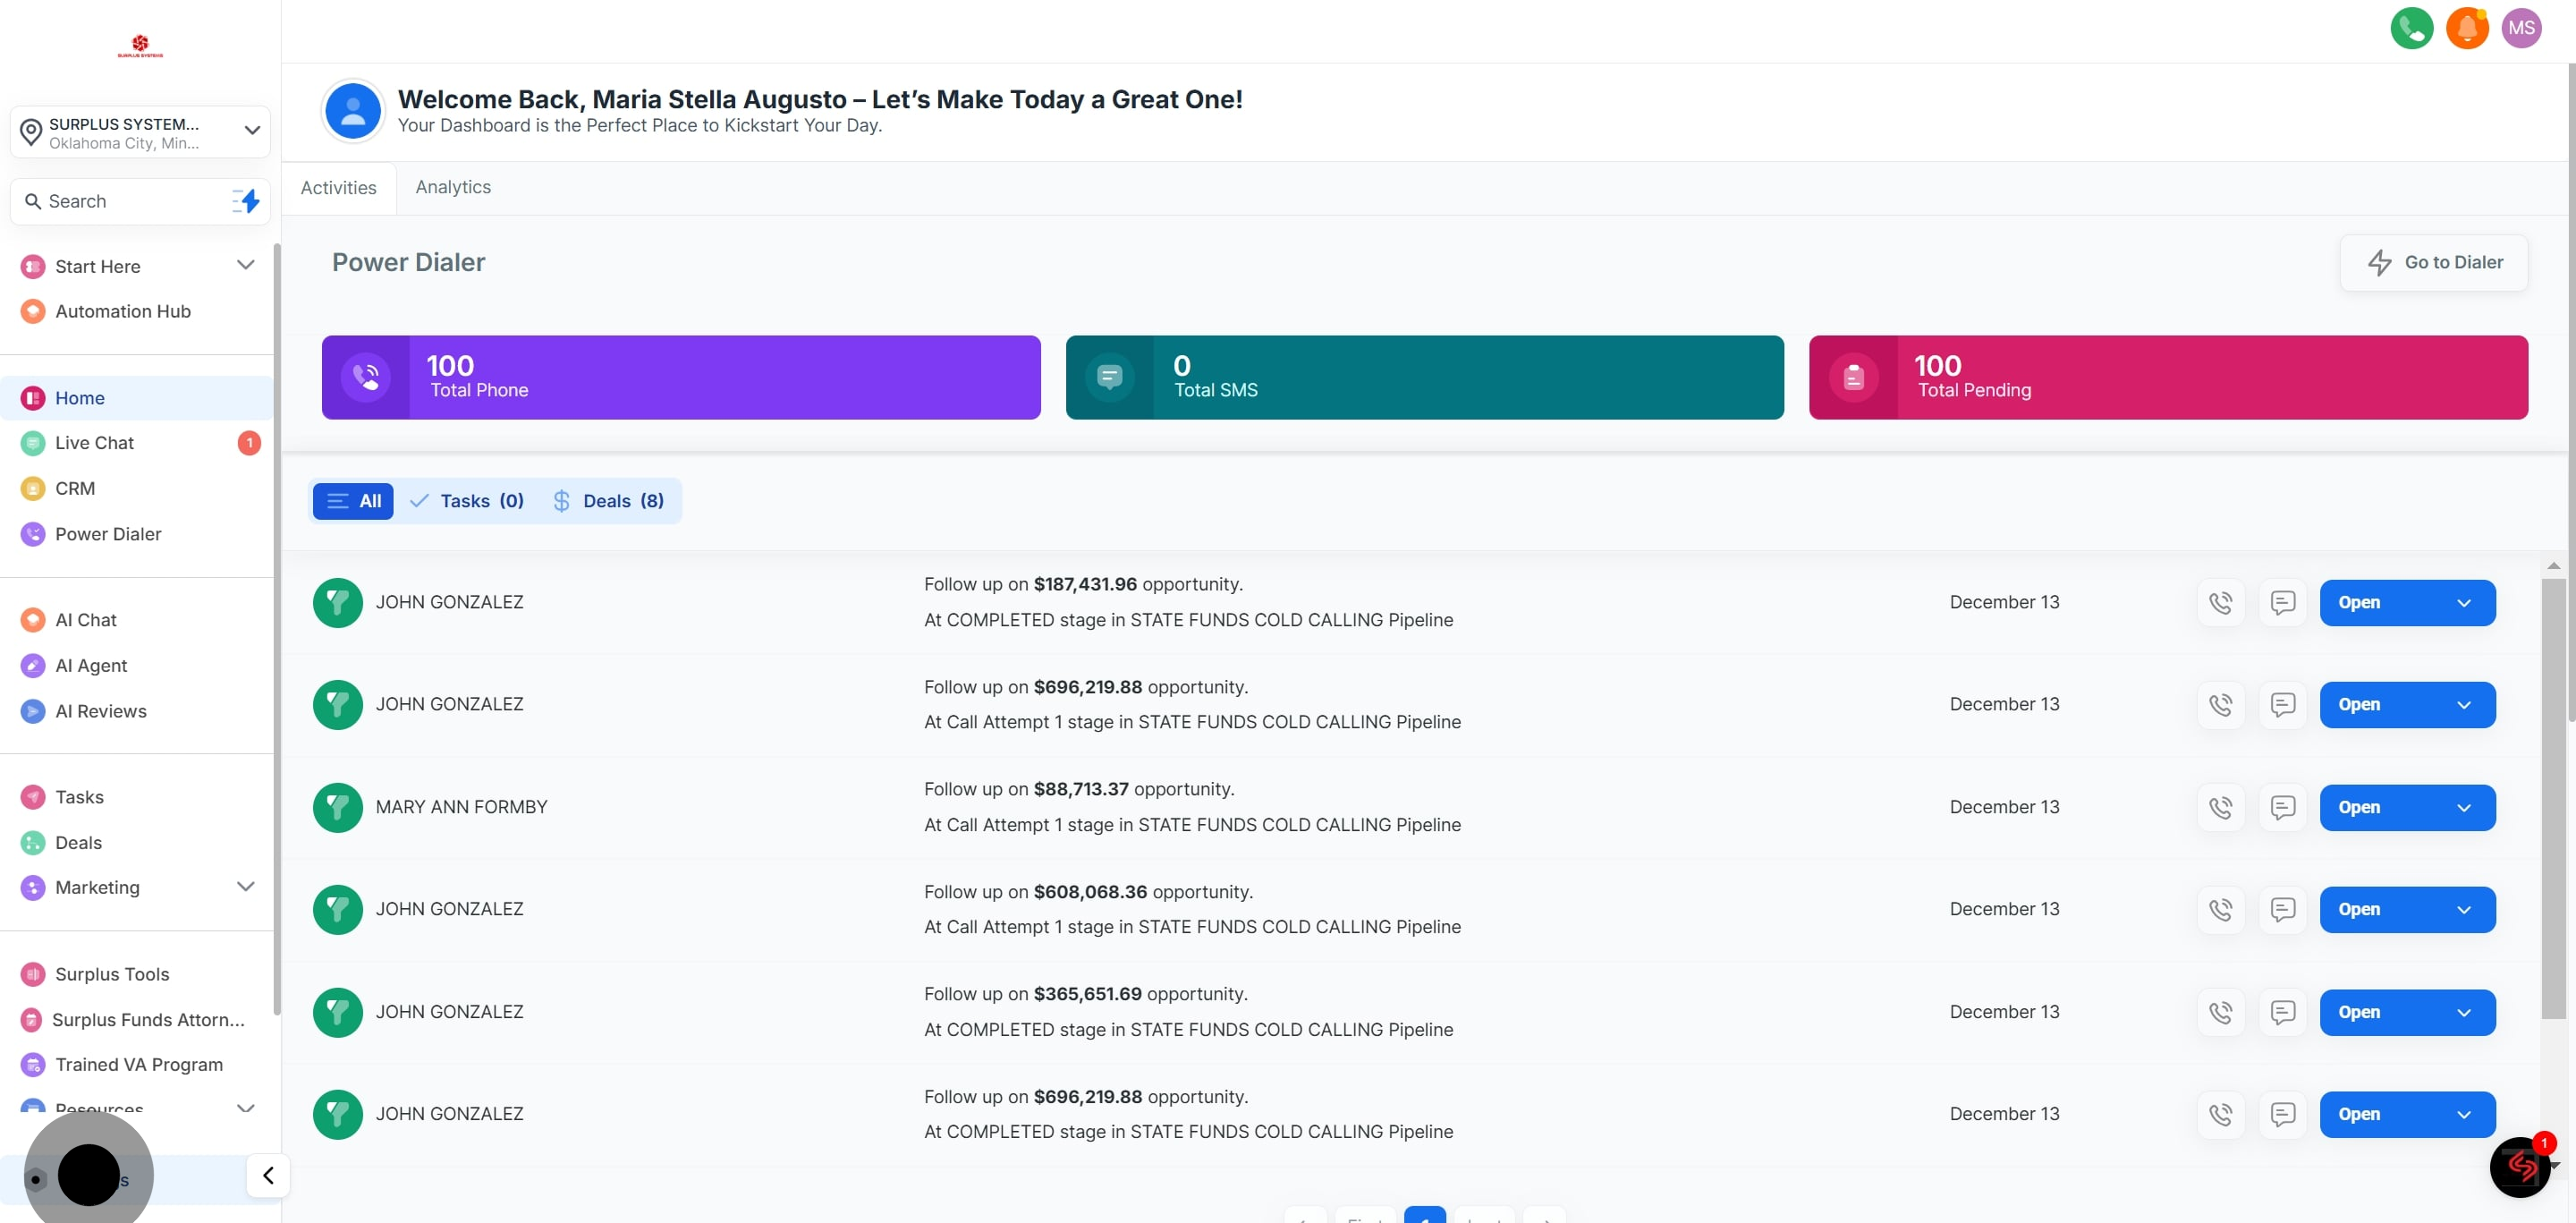2576x1223 pixels.
Task: Filter list by Deals (8)
Action: (x=608, y=501)
